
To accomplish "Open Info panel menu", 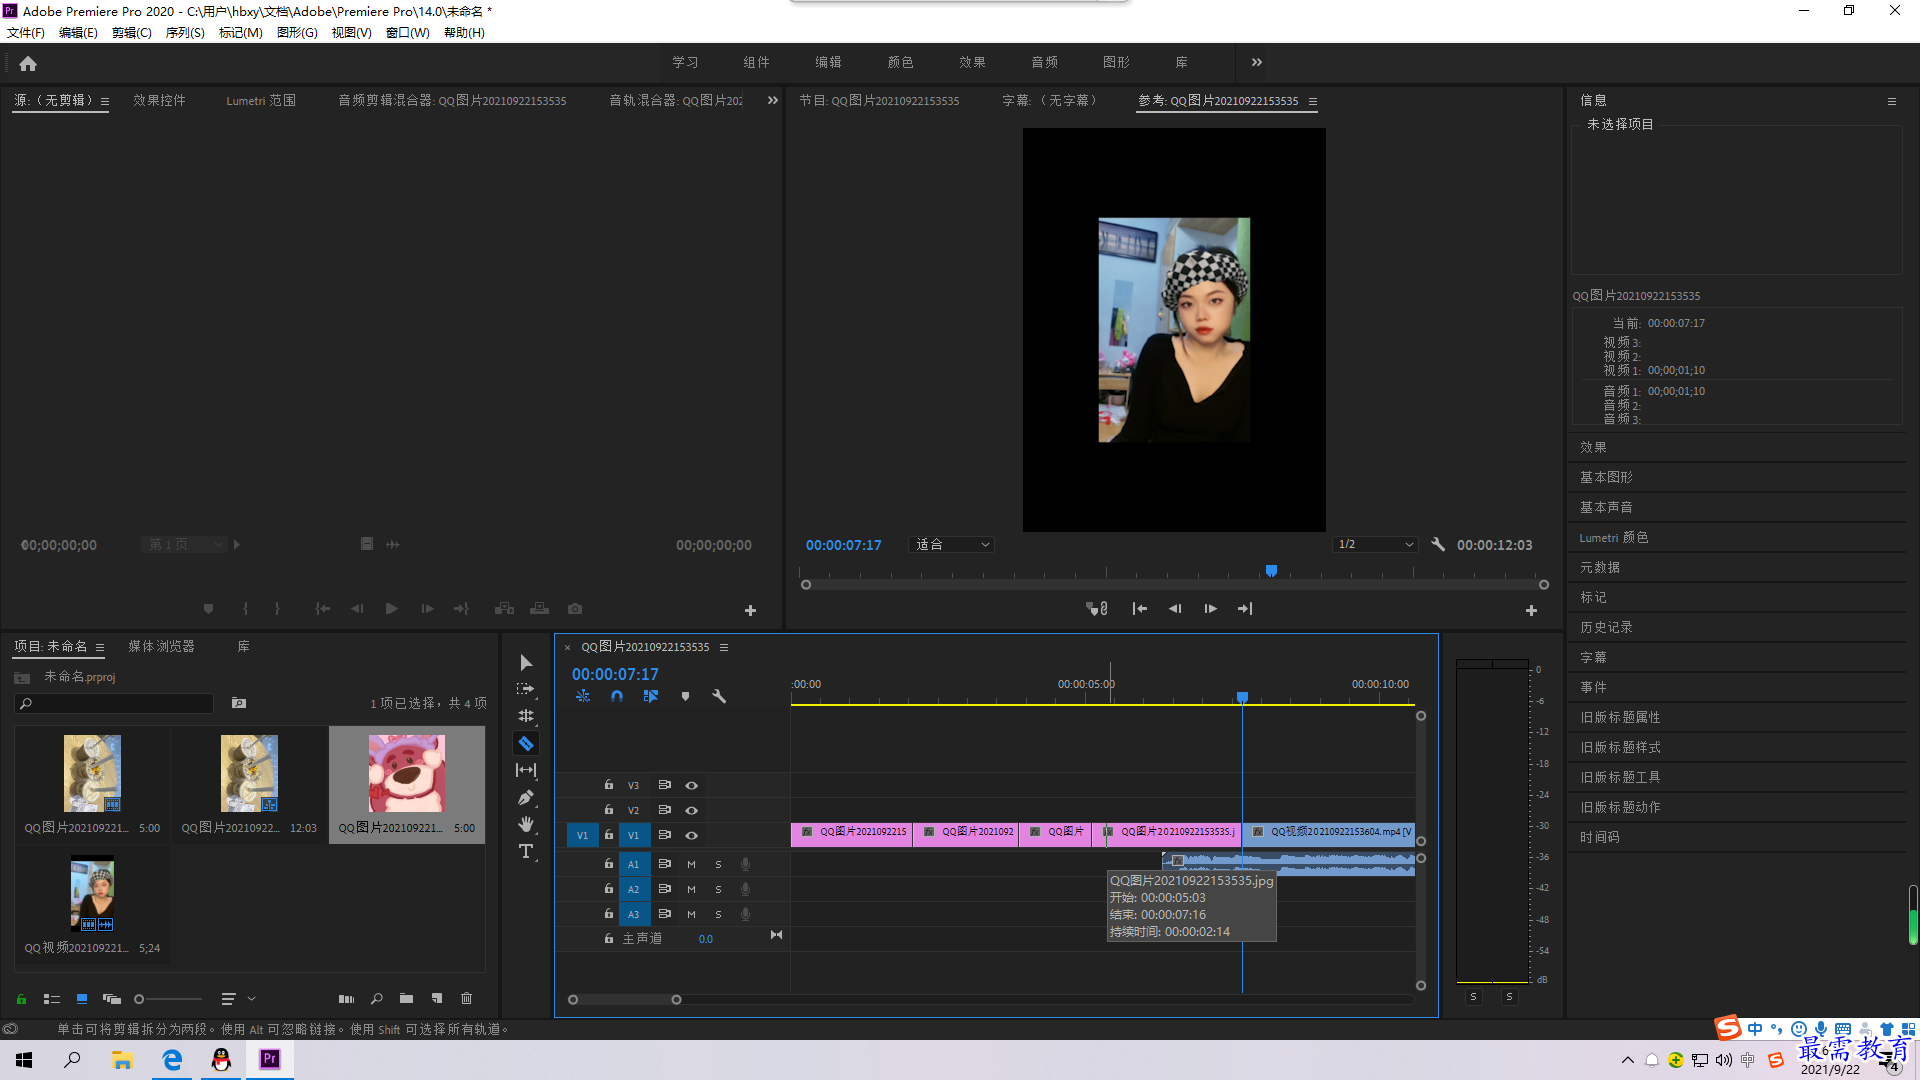I will click(1892, 101).
